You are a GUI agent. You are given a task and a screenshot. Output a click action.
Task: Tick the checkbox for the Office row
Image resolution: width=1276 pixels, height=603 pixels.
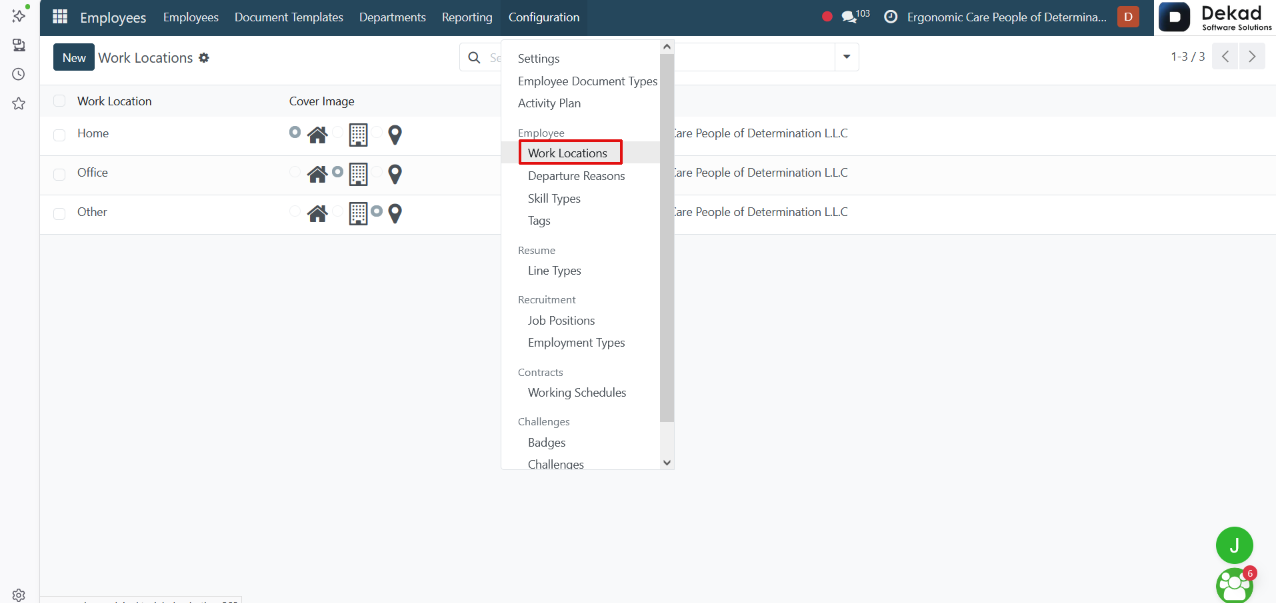(59, 174)
